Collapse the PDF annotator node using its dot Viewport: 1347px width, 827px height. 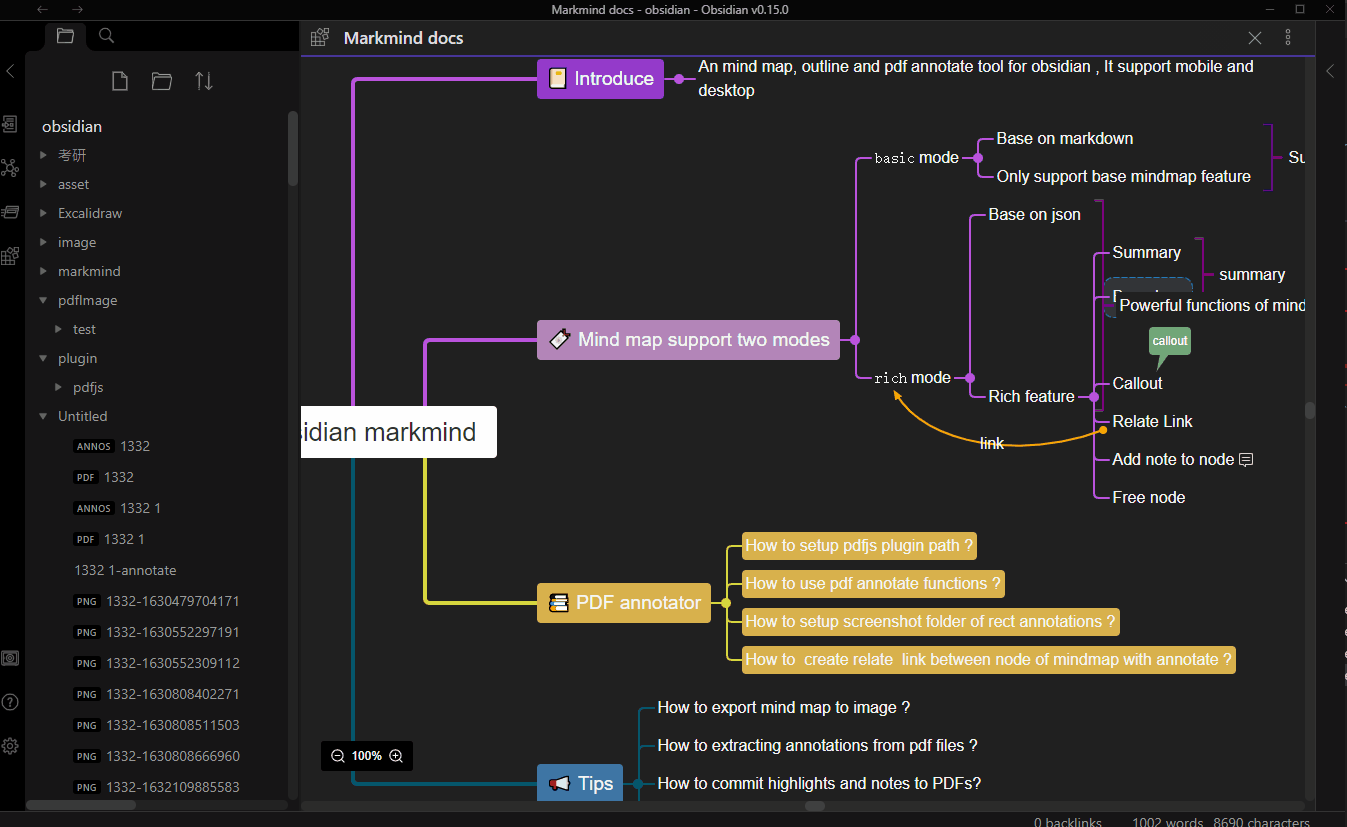click(x=726, y=603)
